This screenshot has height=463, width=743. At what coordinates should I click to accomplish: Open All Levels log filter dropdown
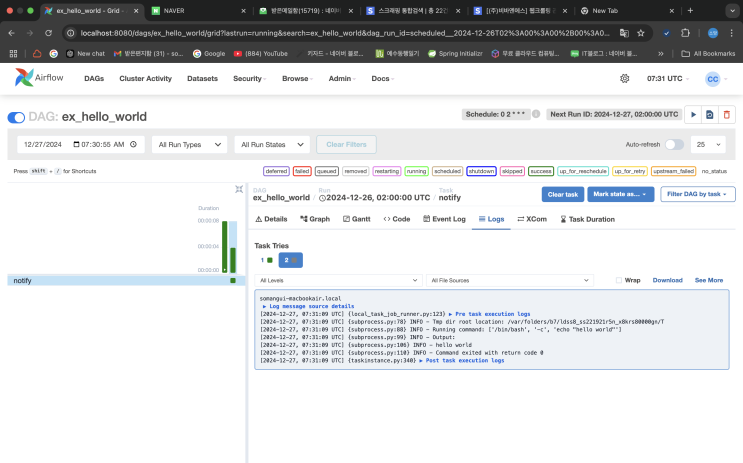(338, 281)
